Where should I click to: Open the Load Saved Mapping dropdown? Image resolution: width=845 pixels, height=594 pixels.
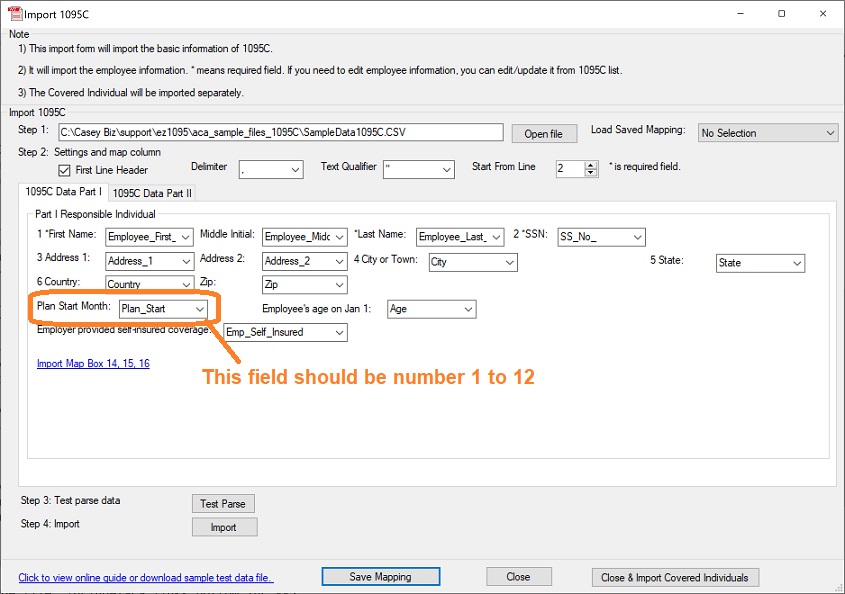click(x=767, y=133)
